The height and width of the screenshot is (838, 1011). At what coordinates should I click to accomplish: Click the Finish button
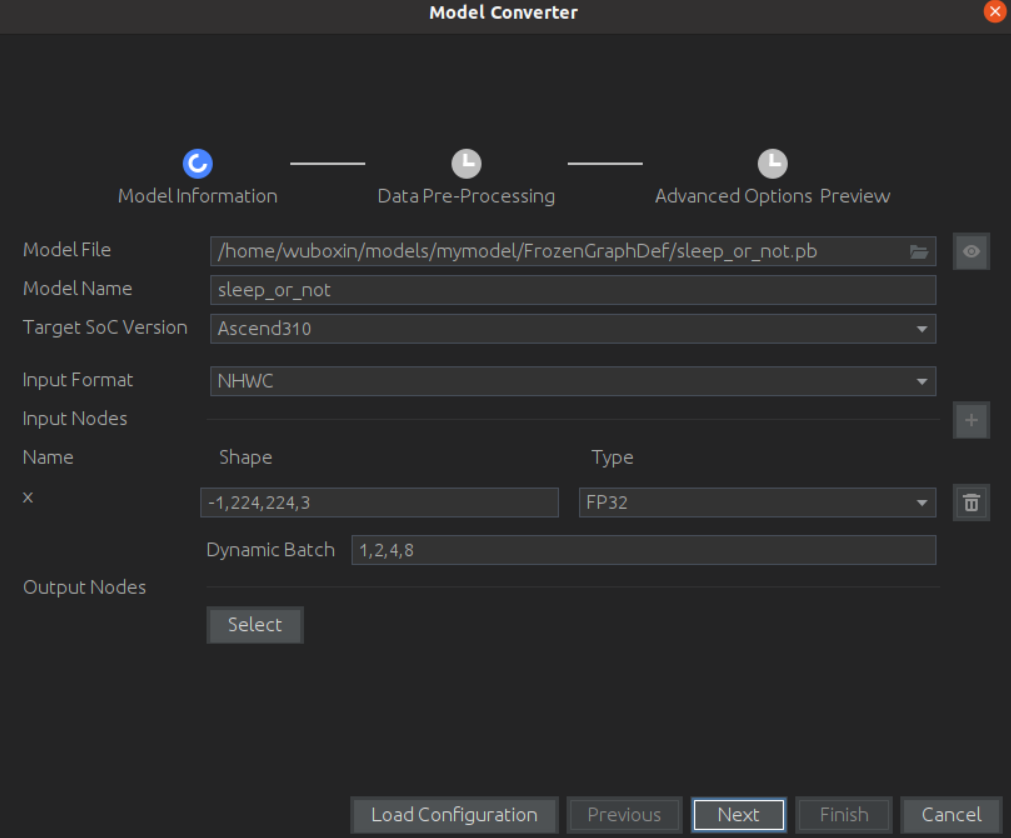pos(844,815)
